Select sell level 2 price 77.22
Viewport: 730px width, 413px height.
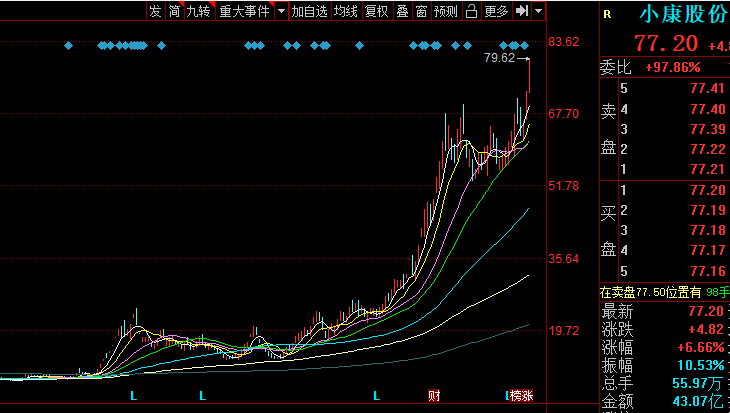708,149
